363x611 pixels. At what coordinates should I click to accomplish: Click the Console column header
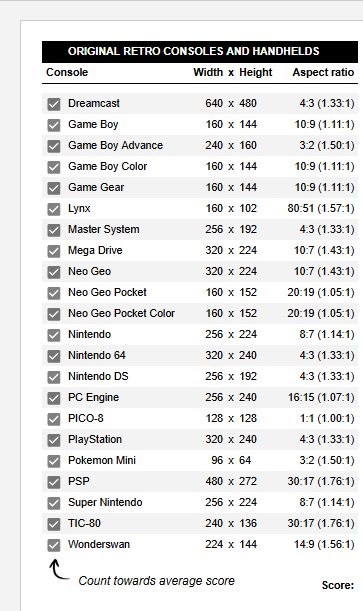coord(67,72)
